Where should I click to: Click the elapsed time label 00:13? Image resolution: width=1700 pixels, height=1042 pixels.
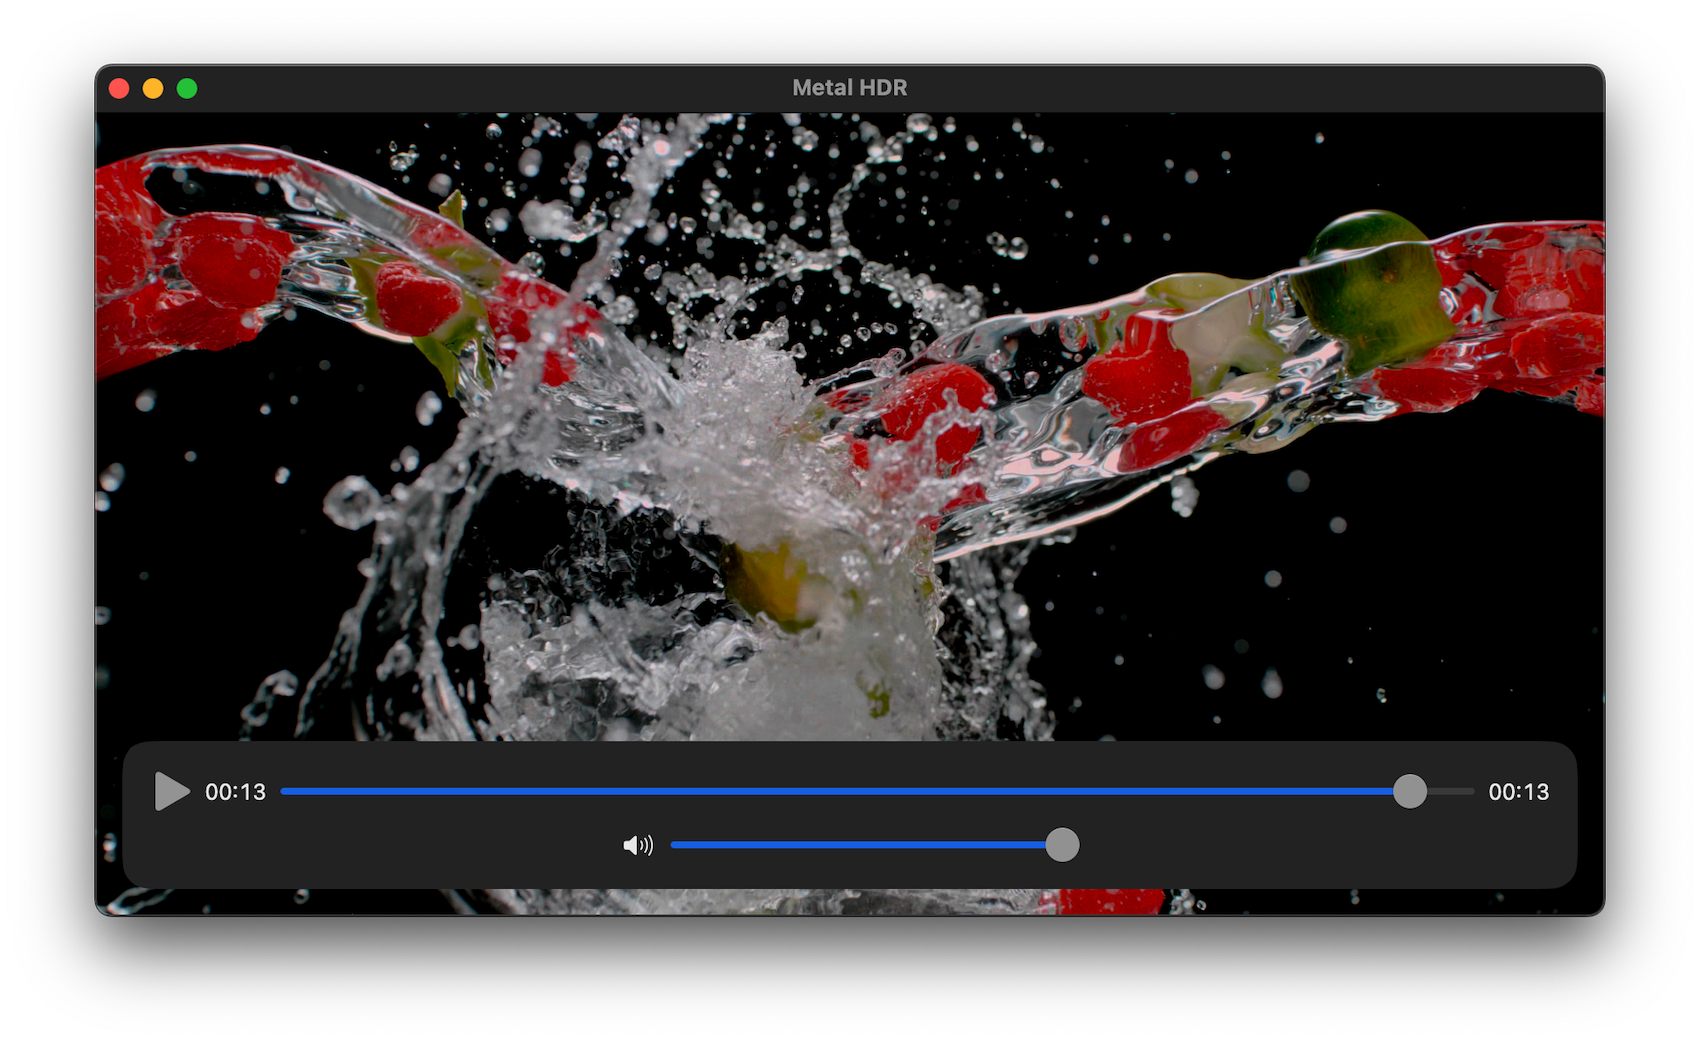tap(236, 791)
